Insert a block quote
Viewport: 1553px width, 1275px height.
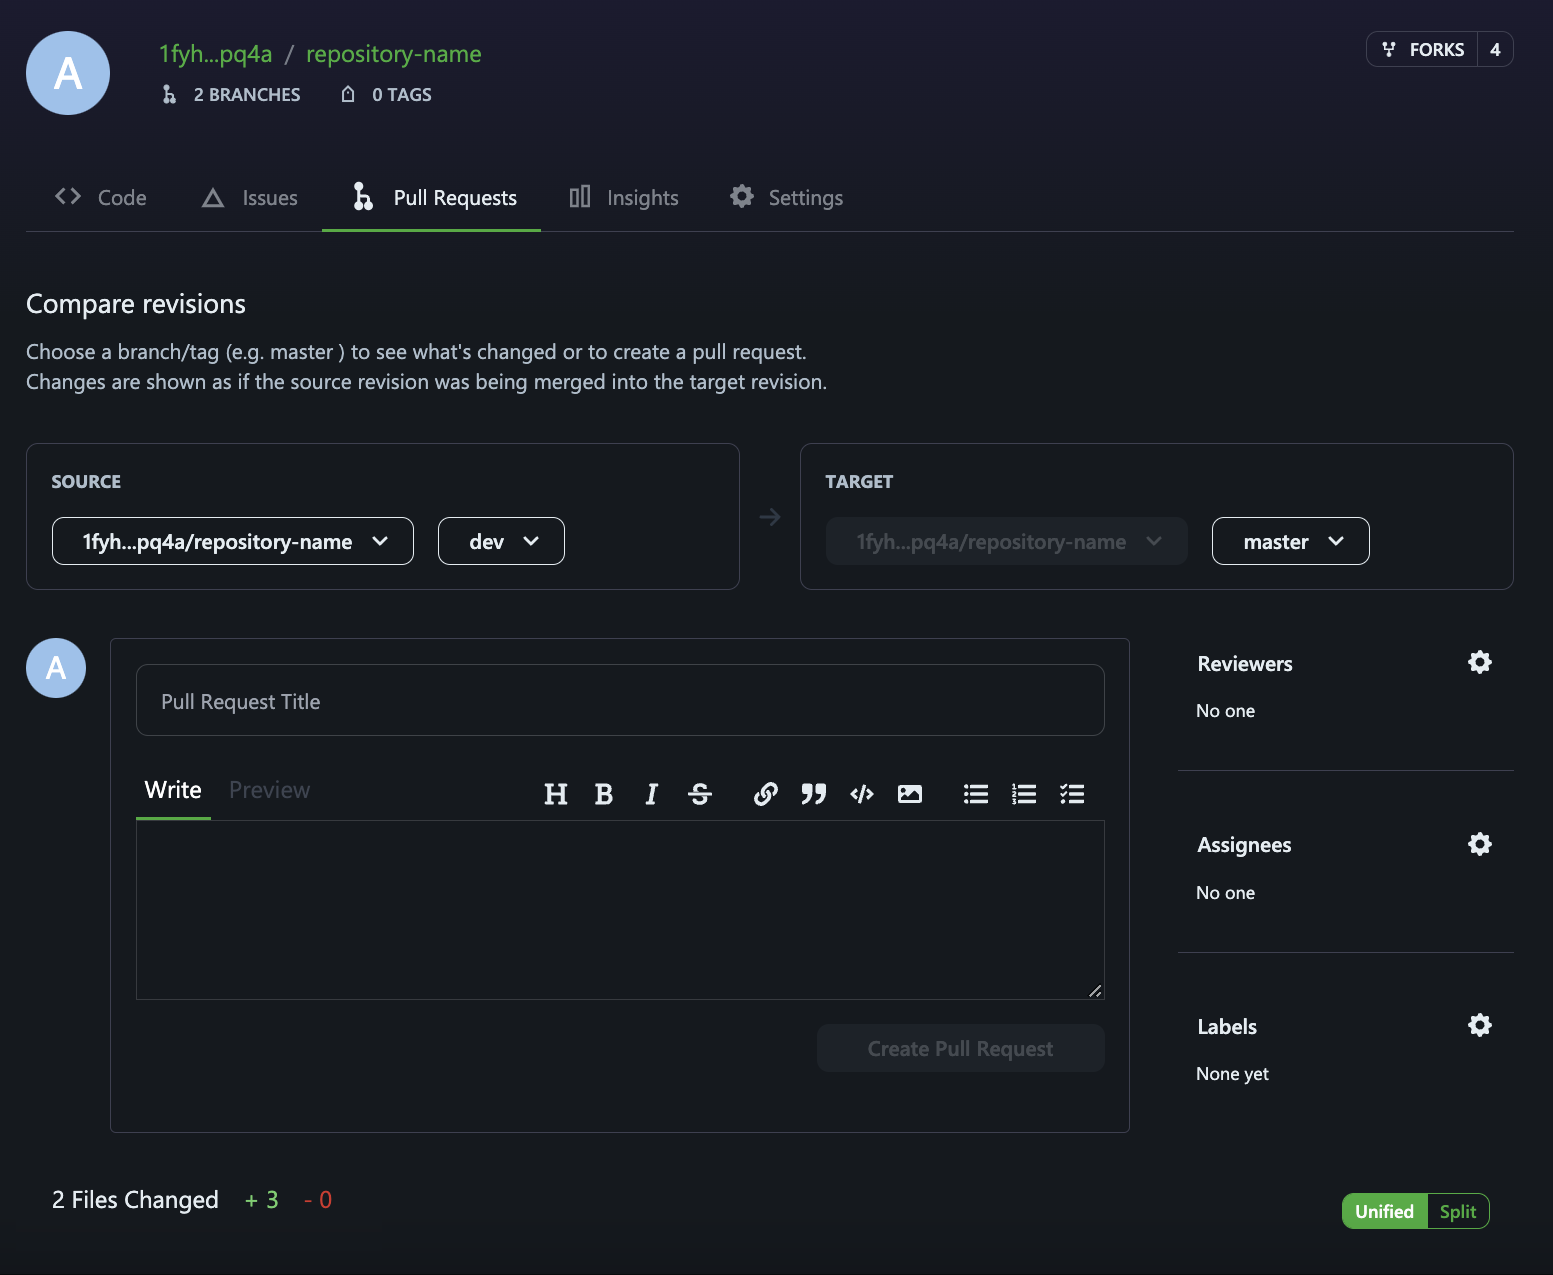pyautogui.click(x=814, y=794)
